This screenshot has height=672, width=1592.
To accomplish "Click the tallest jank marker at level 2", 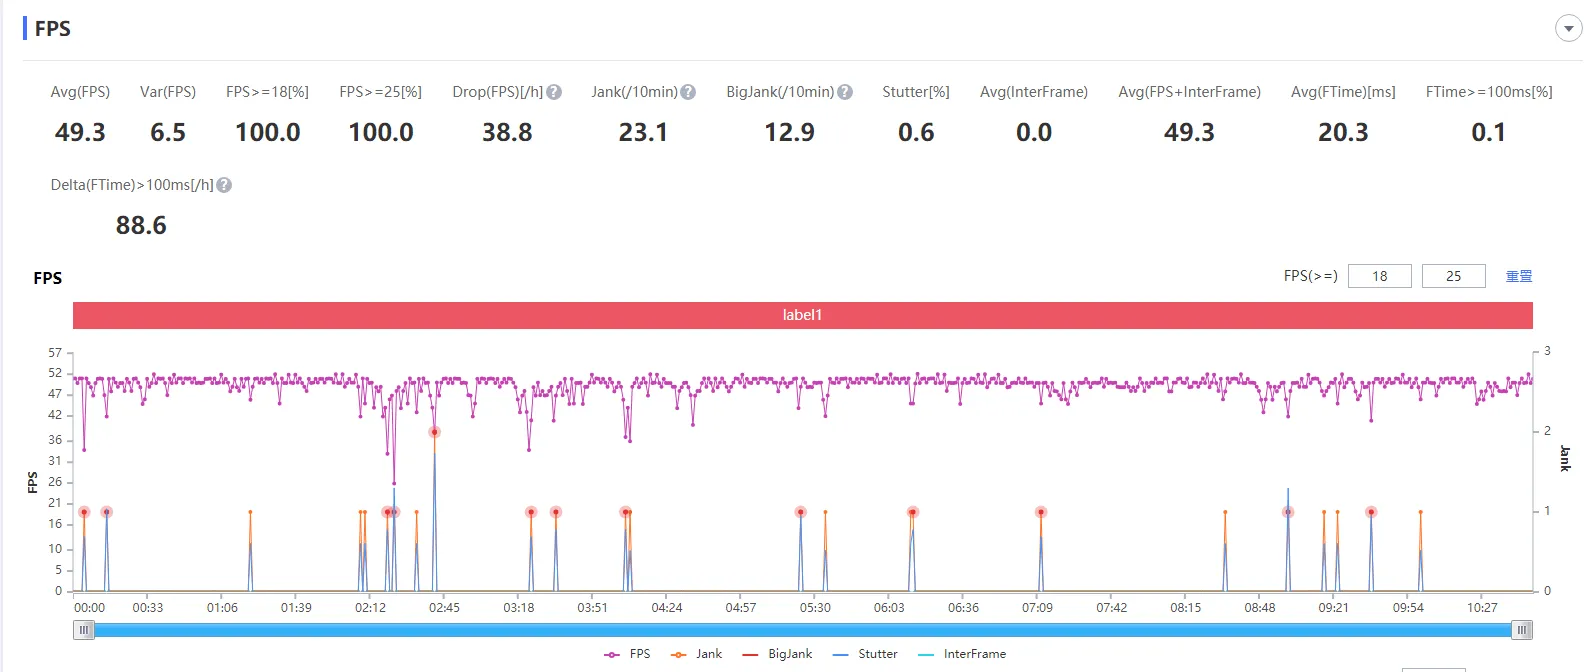I will 434,432.
